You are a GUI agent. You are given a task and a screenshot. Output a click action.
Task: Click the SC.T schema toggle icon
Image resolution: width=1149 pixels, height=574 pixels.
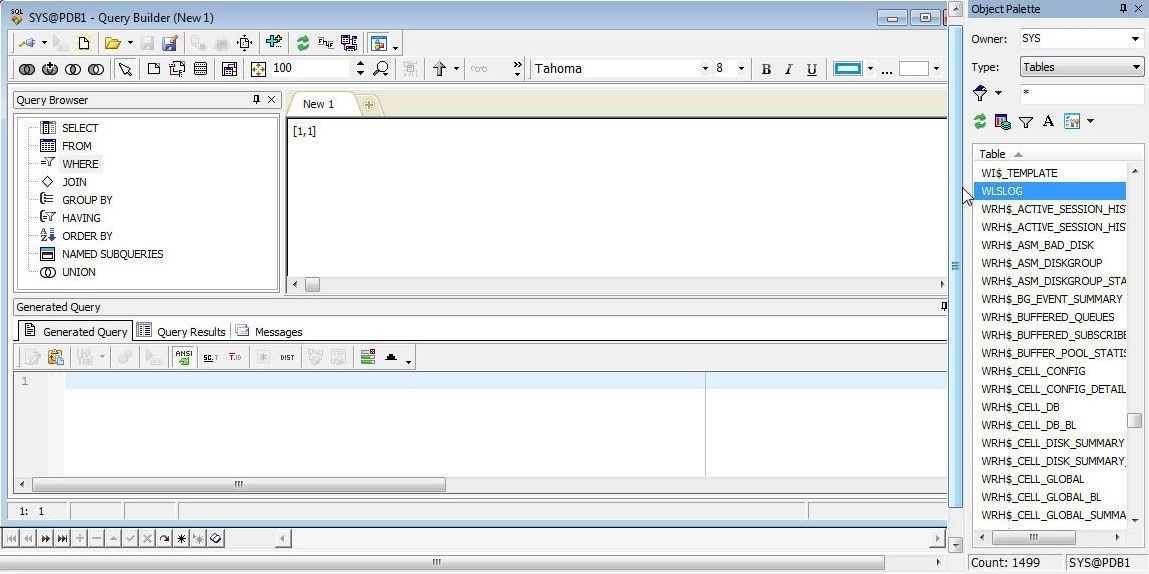pyautogui.click(x=210, y=357)
